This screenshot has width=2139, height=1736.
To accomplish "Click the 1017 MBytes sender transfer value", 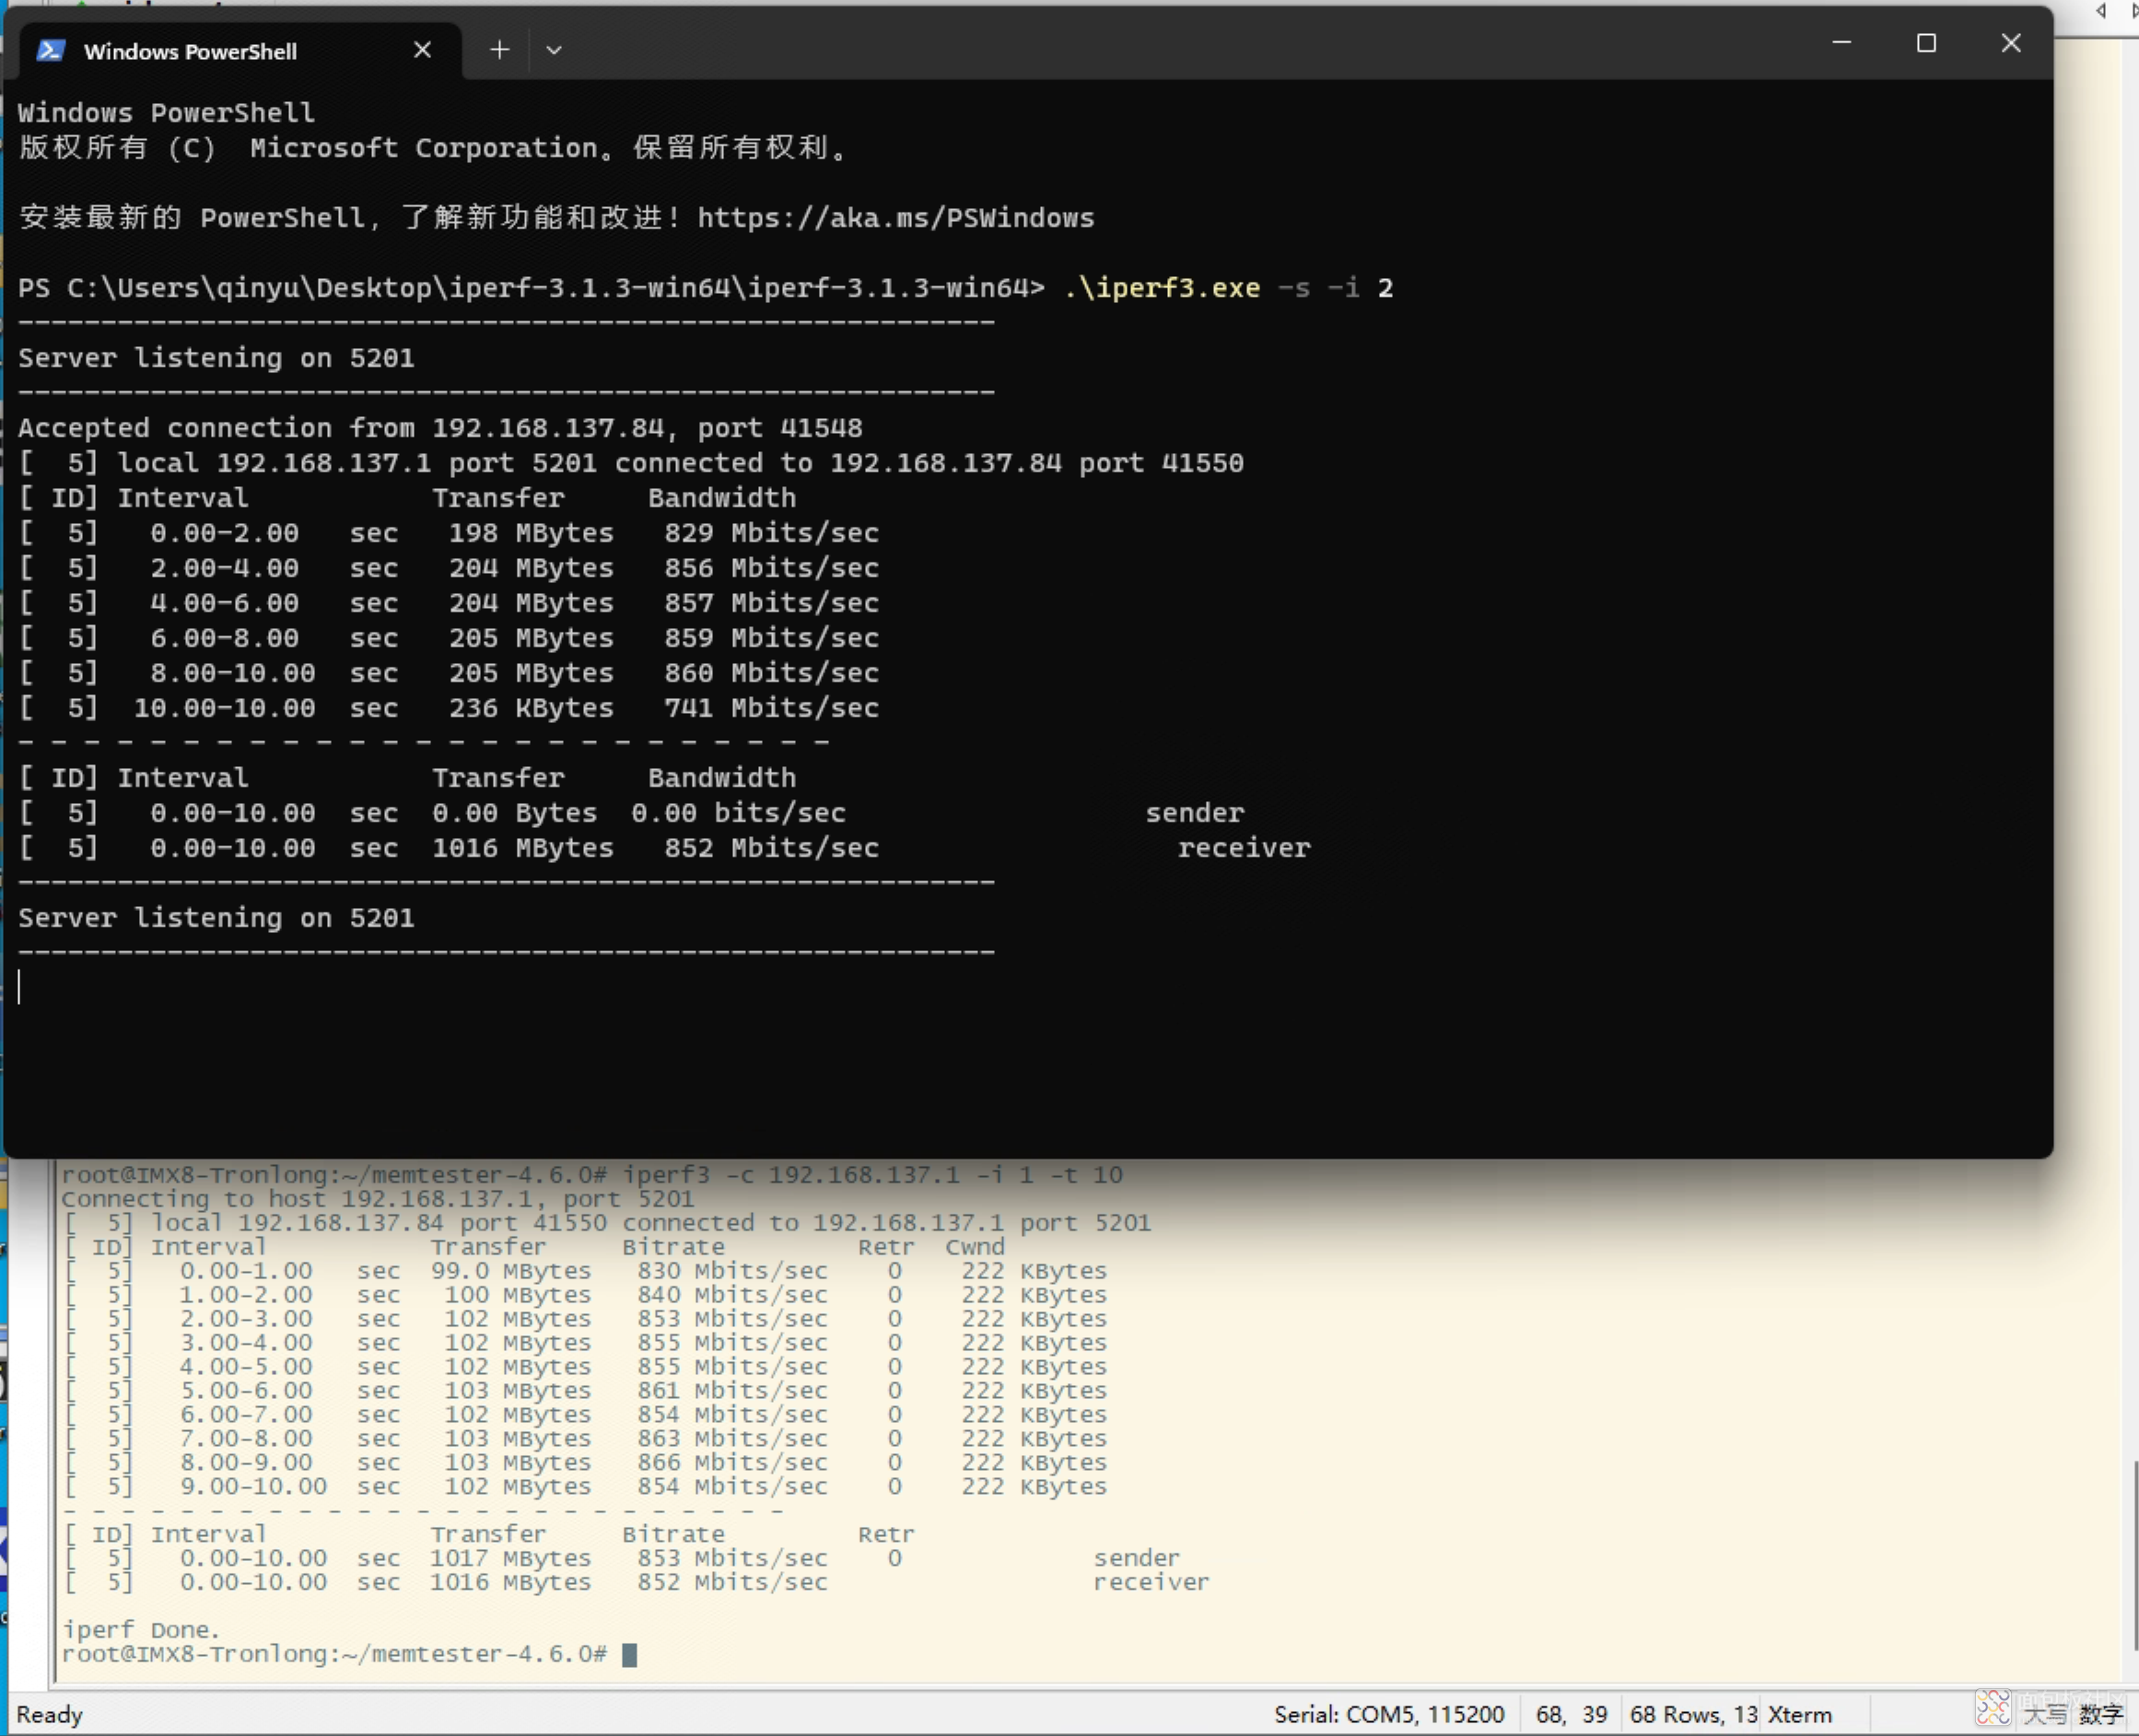I will point(511,1558).
